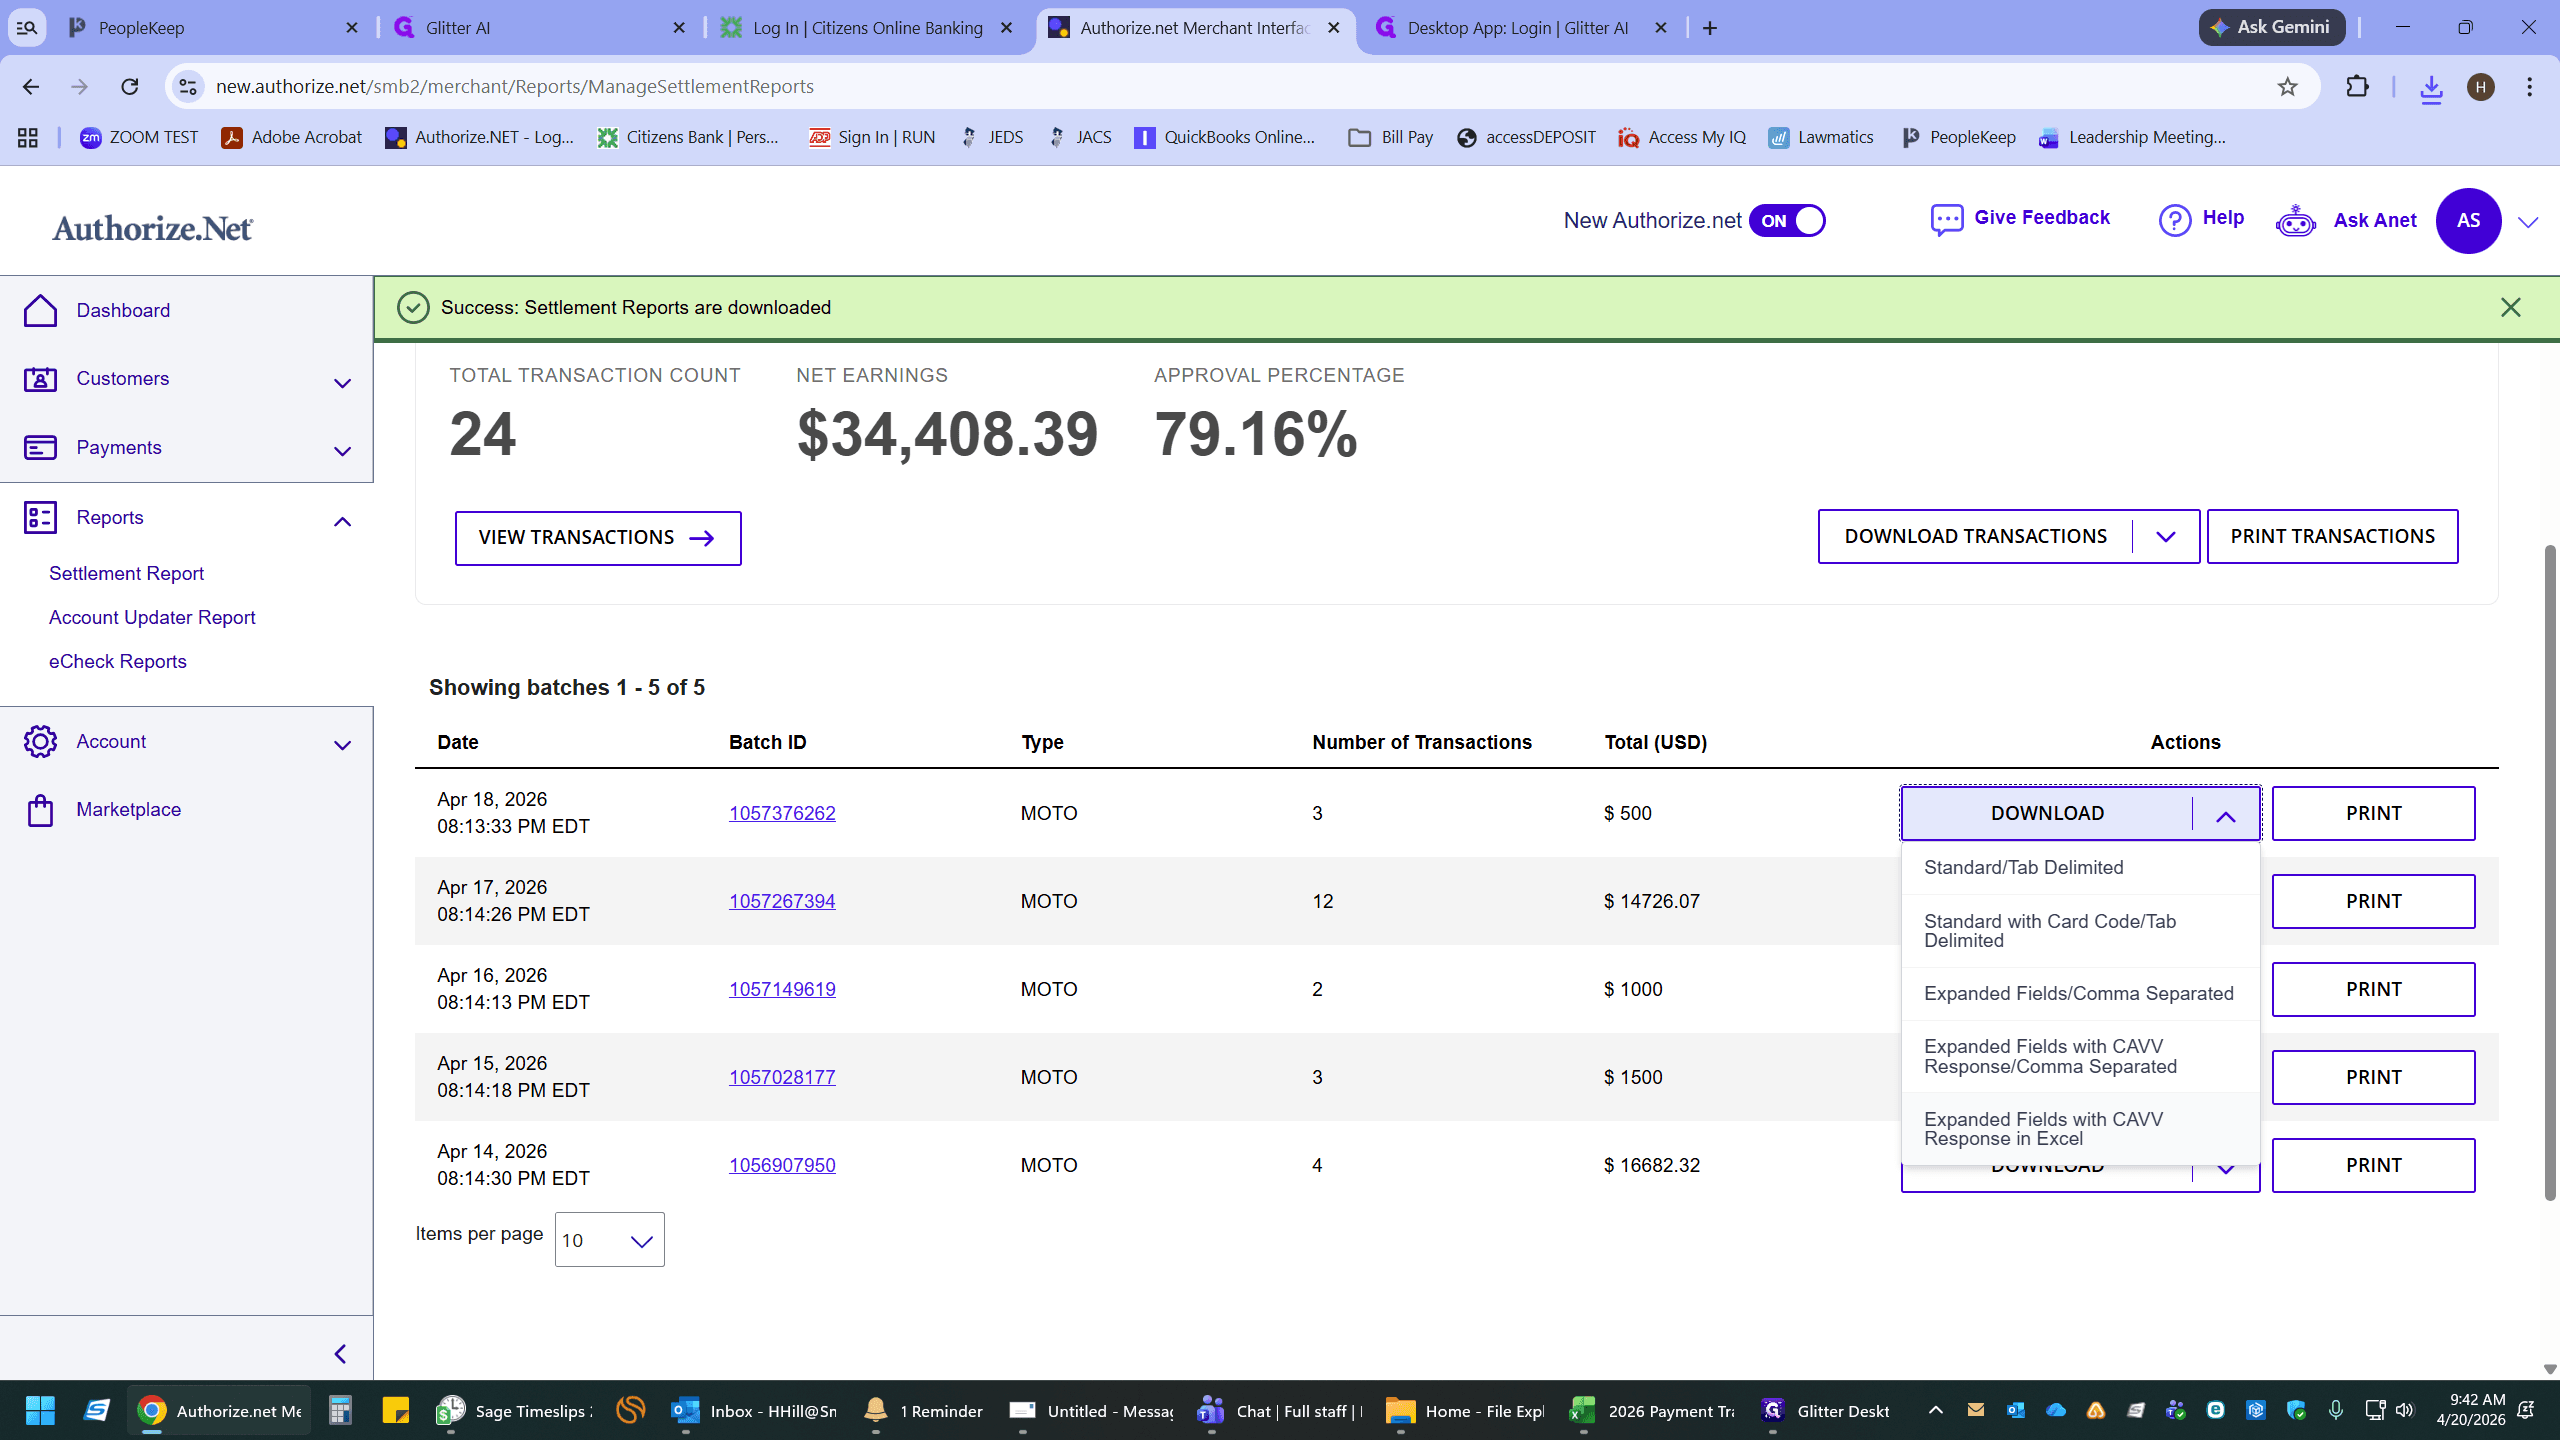Image resolution: width=2560 pixels, height=1440 pixels.
Task: Click the Account gear icon
Action: [40, 741]
